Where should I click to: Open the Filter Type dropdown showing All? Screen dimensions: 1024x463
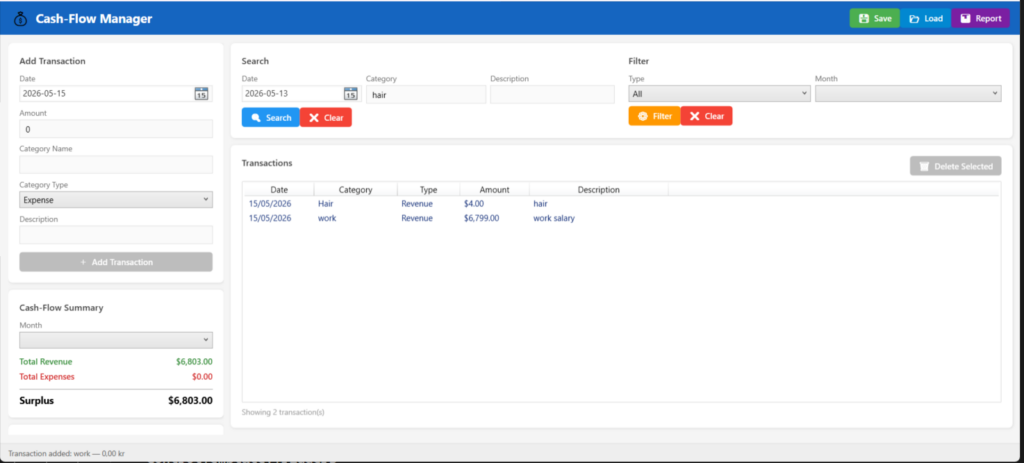pyautogui.click(x=720, y=94)
